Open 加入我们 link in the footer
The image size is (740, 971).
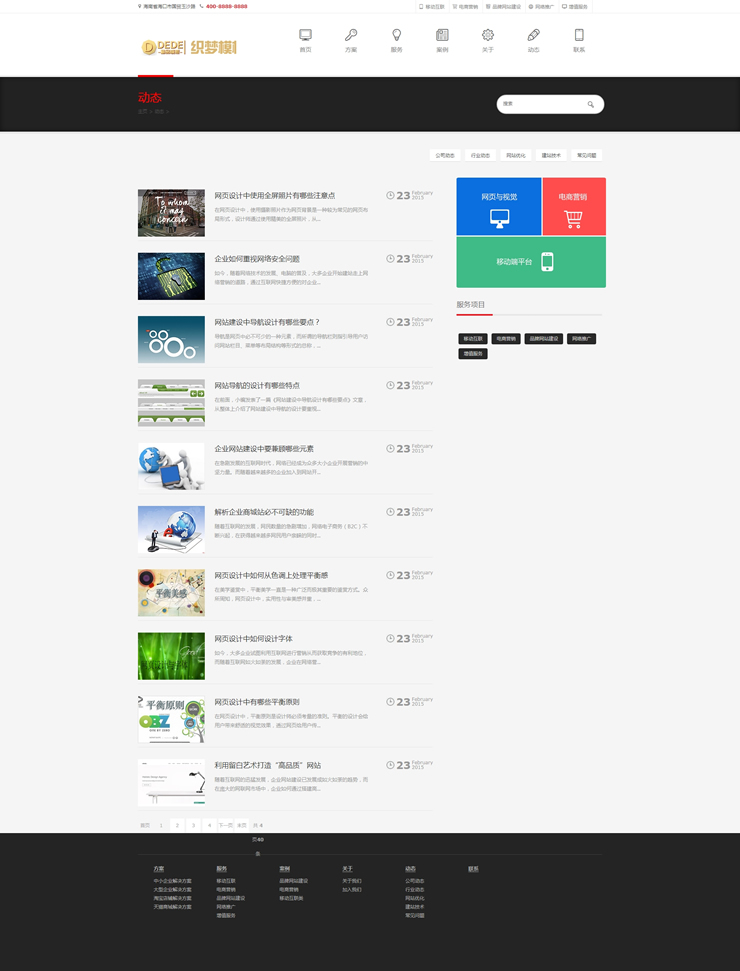tap(352, 889)
